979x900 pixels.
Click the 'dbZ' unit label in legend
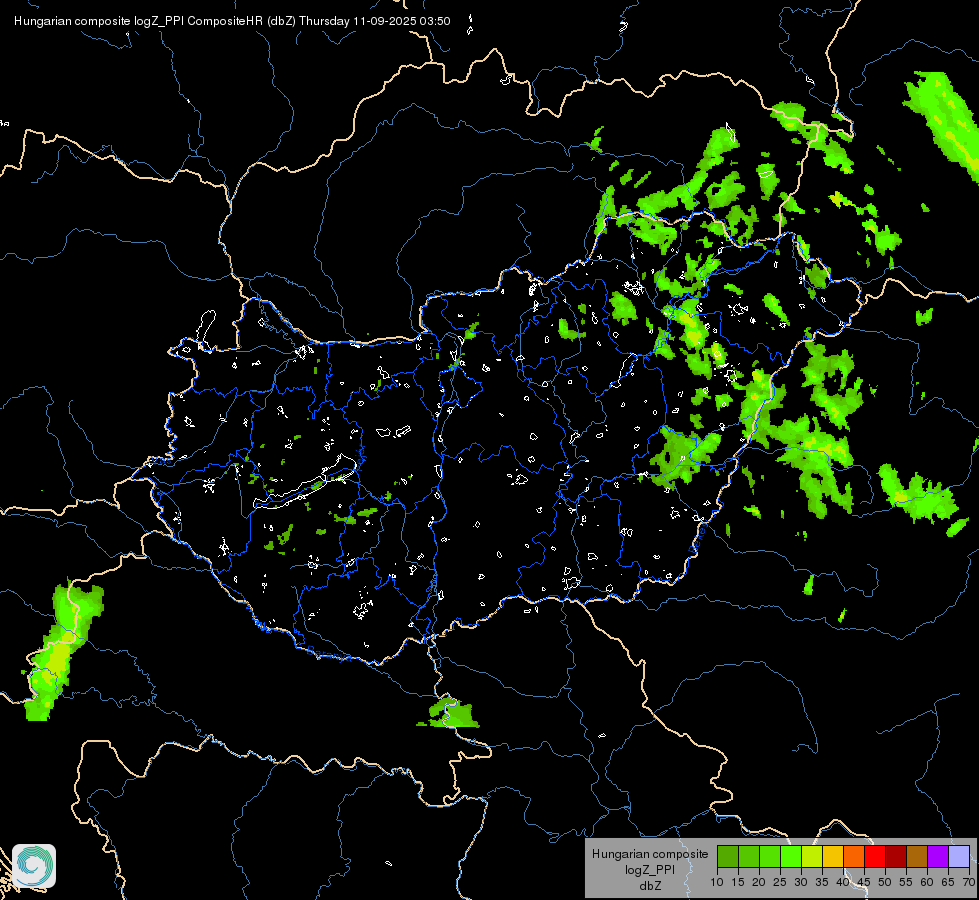(x=650, y=886)
